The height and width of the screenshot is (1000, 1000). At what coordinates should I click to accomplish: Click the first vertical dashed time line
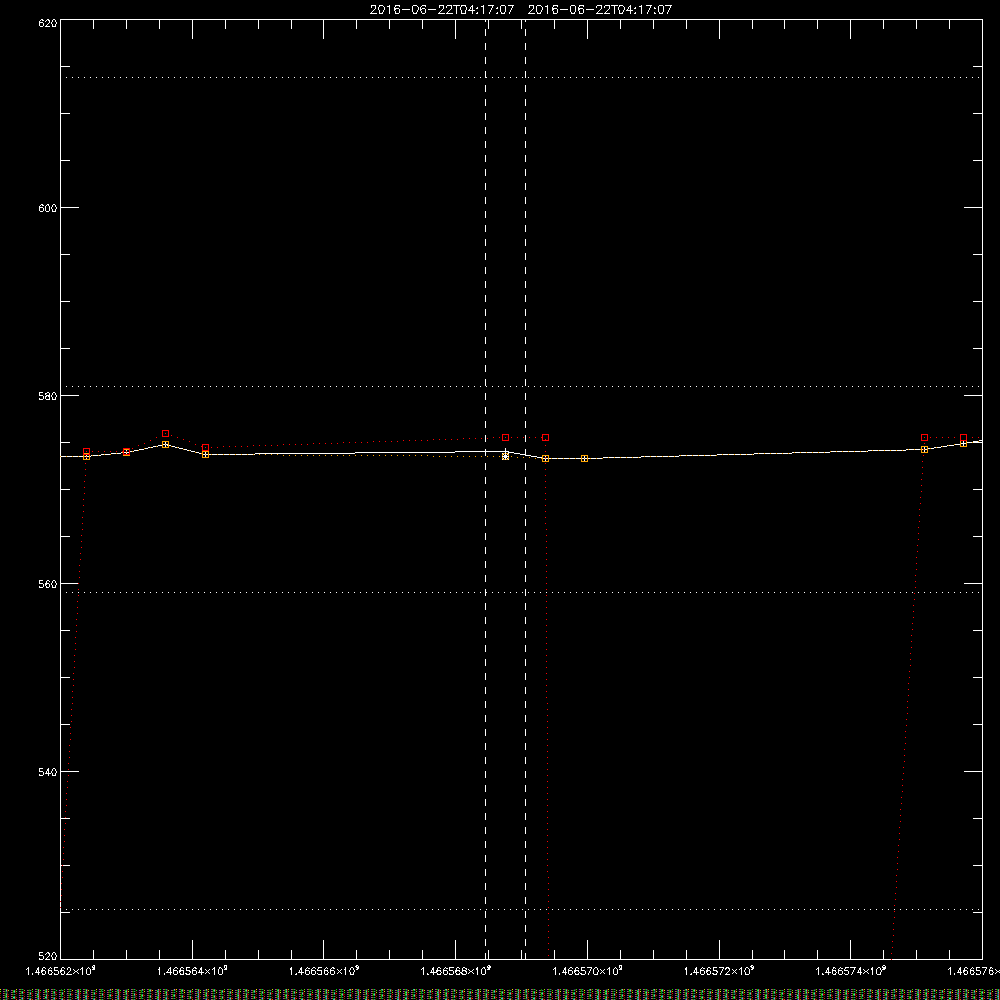486,489
